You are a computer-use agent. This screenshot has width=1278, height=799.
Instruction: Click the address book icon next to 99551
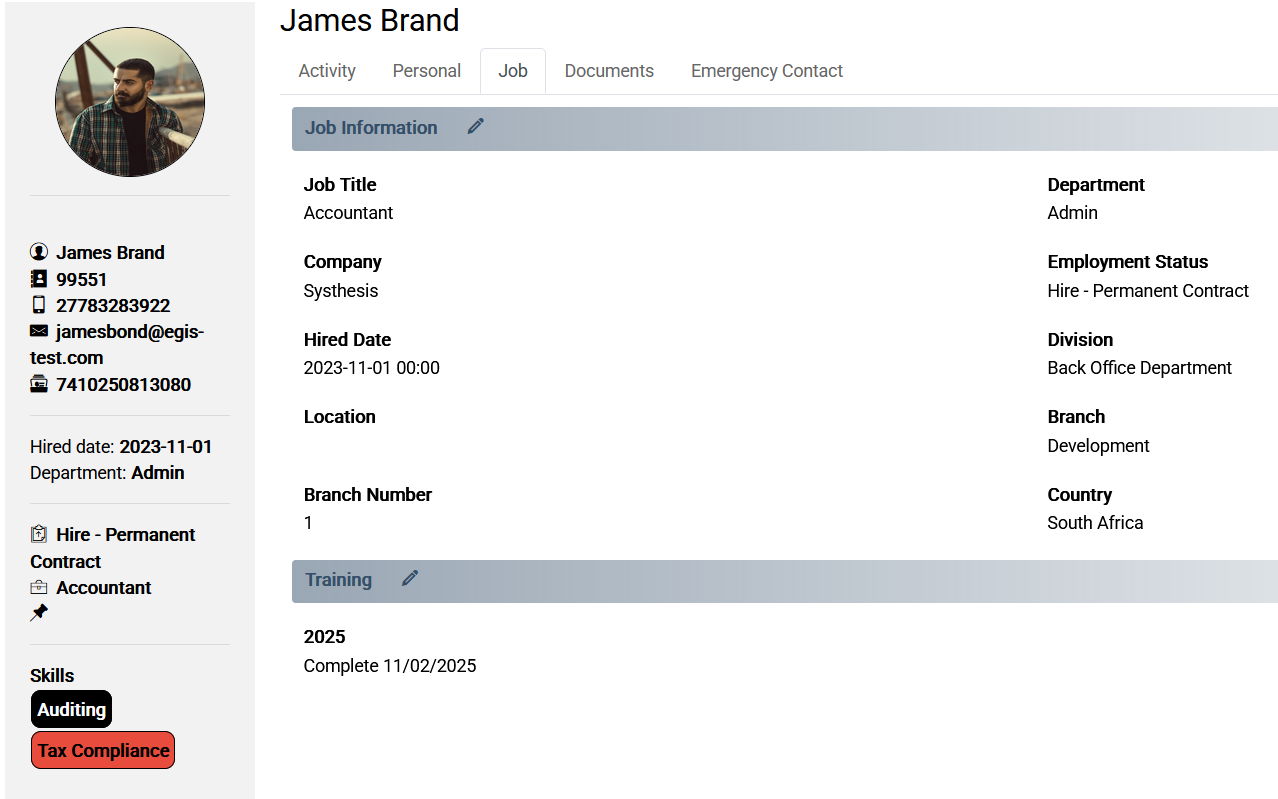coord(39,279)
